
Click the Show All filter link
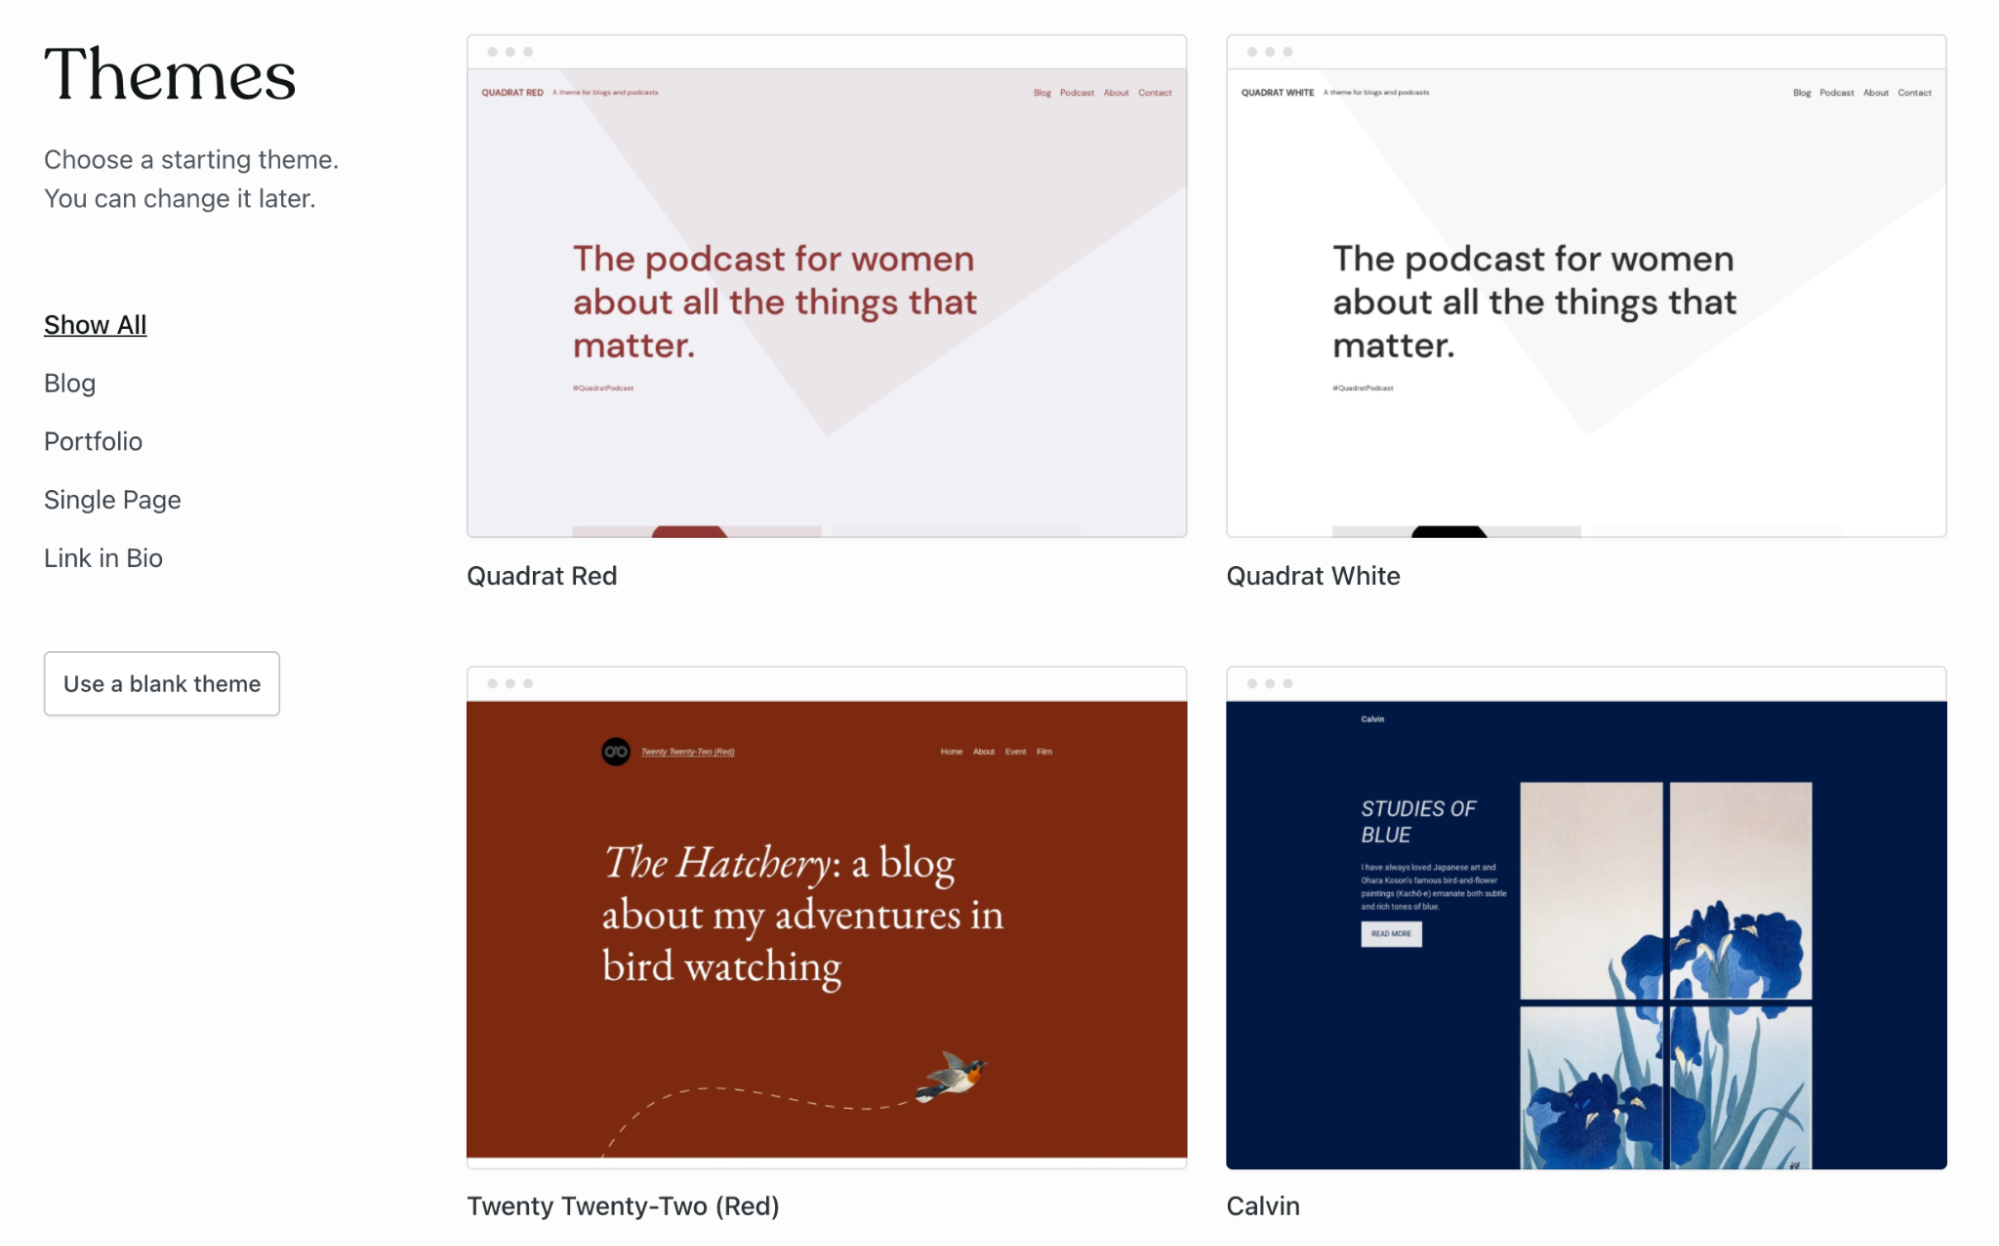[x=95, y=323]
